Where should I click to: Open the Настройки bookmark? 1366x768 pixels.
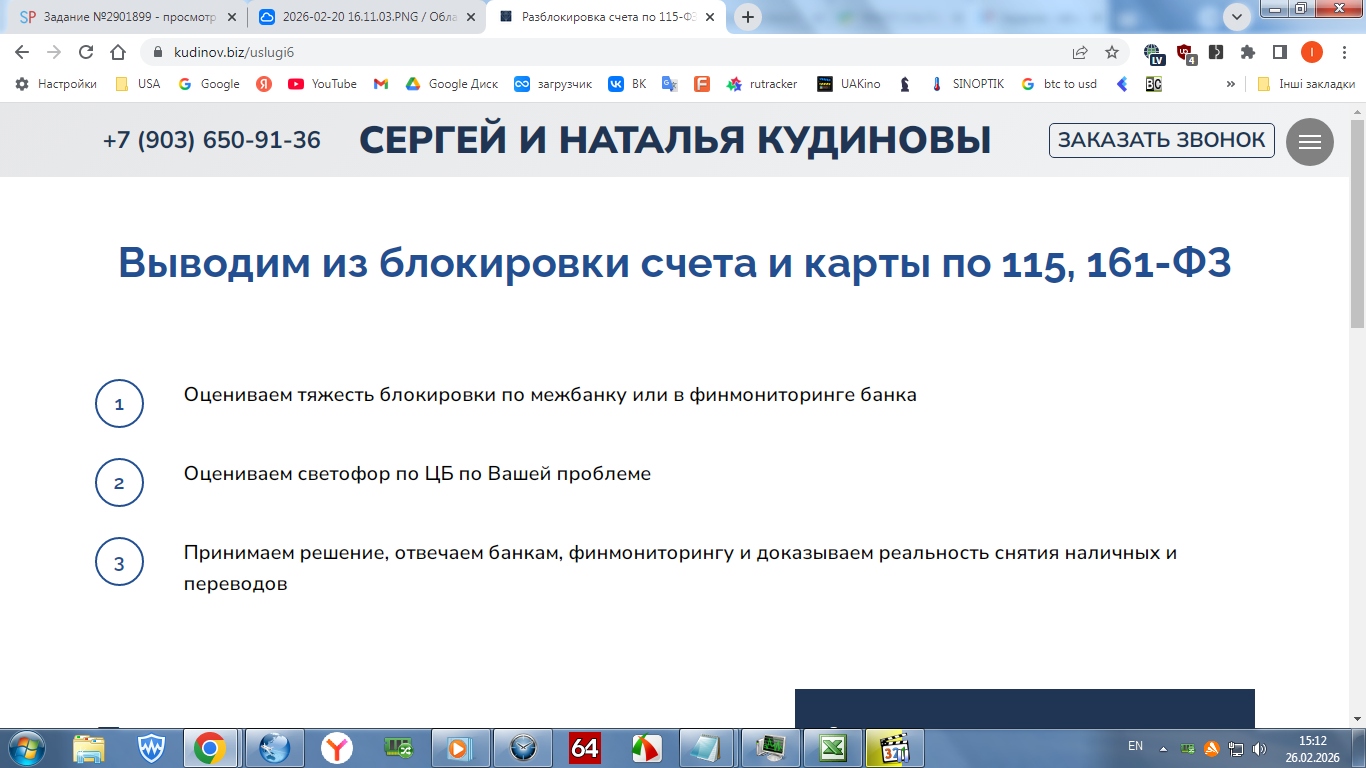point(57,84)
